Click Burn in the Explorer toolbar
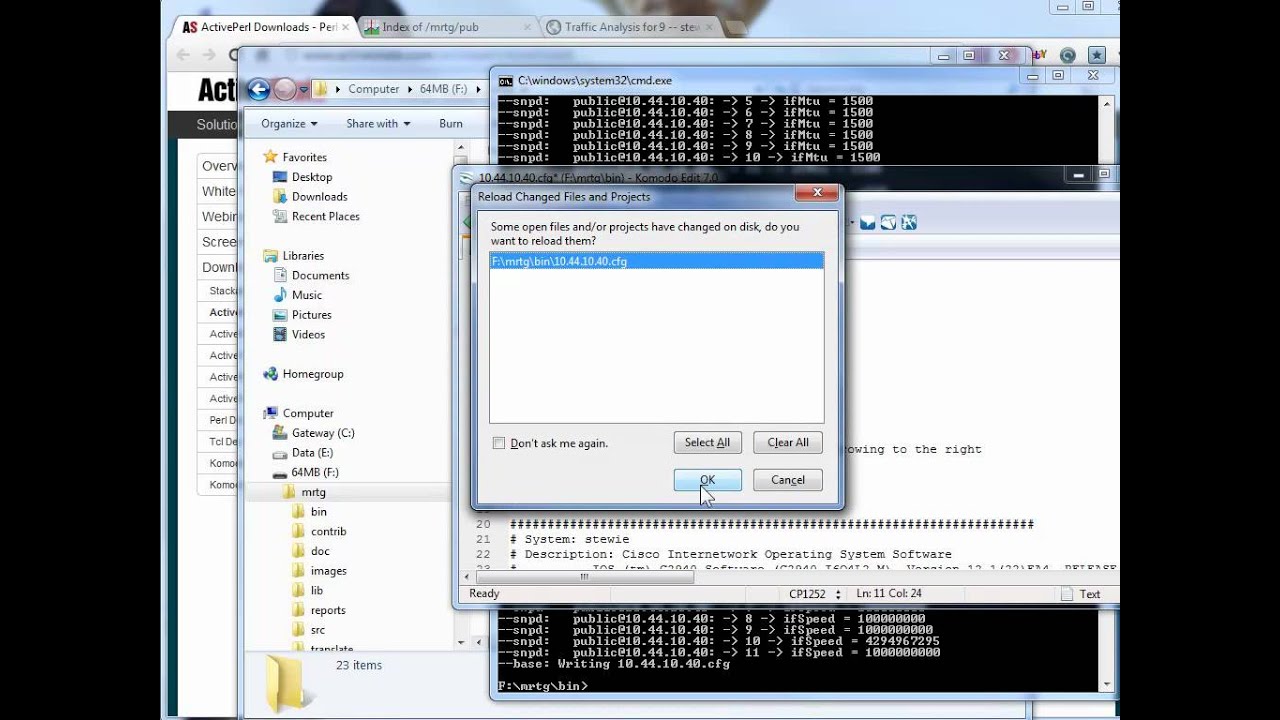1280x720 pixels. point(450,123)
